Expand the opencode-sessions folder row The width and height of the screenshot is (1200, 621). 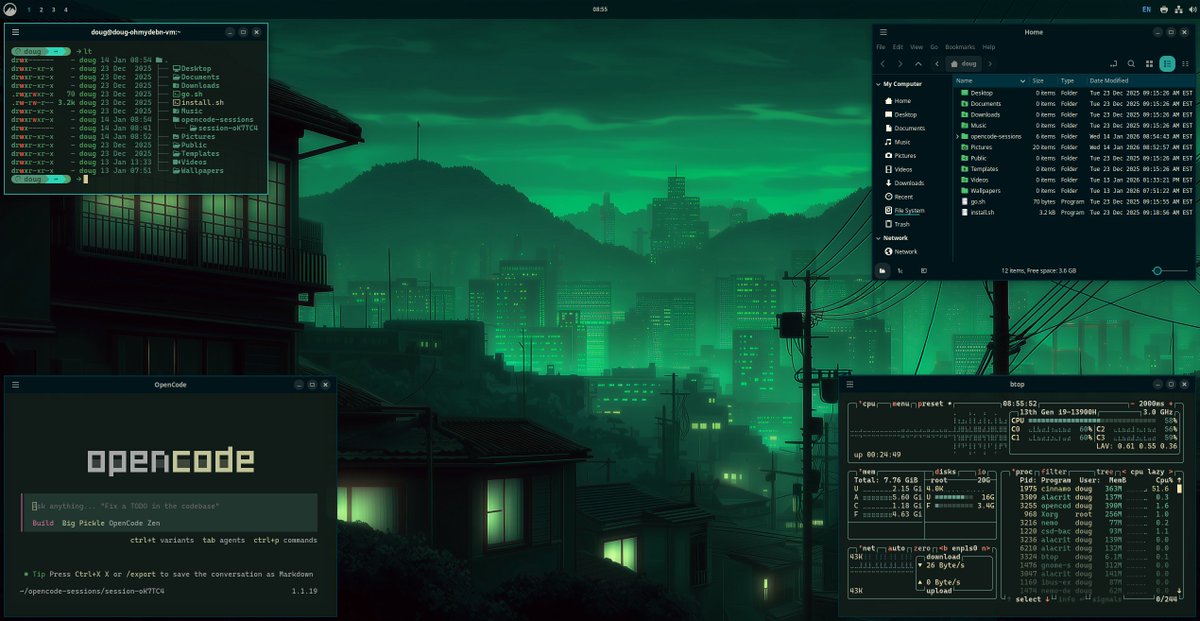(x=957, y=136)
